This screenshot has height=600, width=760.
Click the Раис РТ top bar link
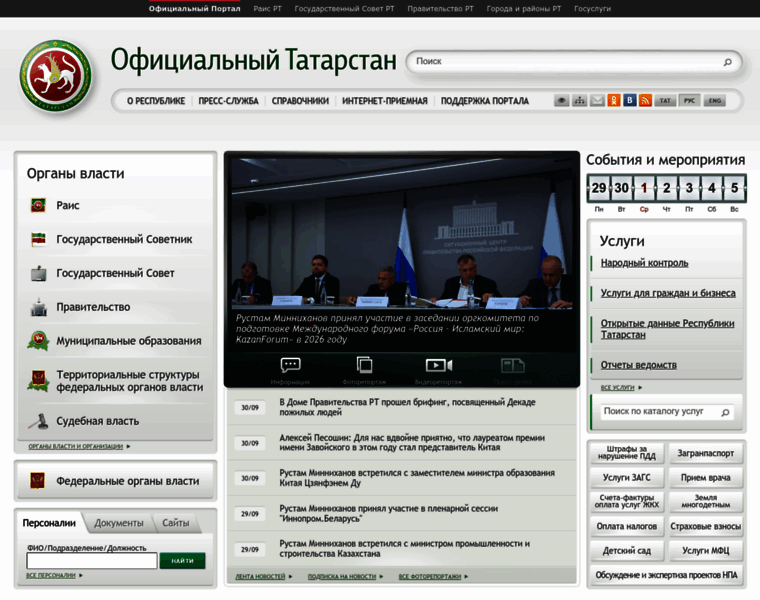[x=267, y=9]
